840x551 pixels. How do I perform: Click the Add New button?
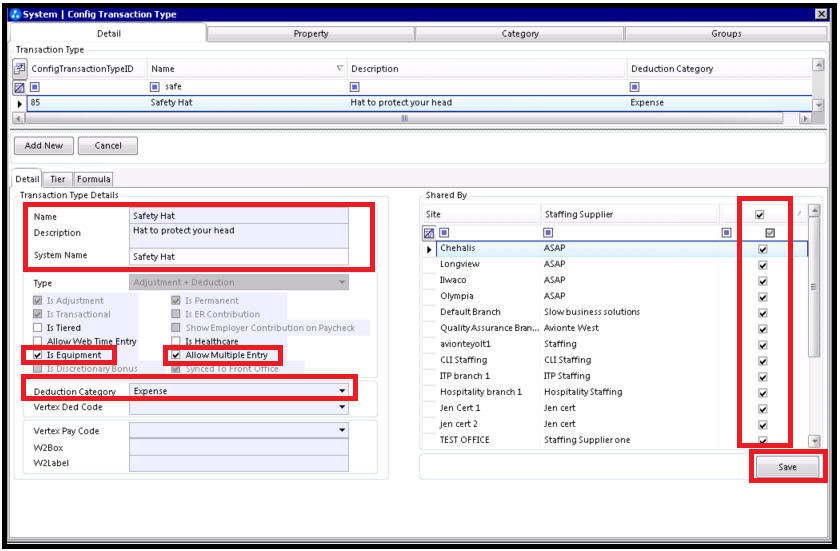coord(43,146)
